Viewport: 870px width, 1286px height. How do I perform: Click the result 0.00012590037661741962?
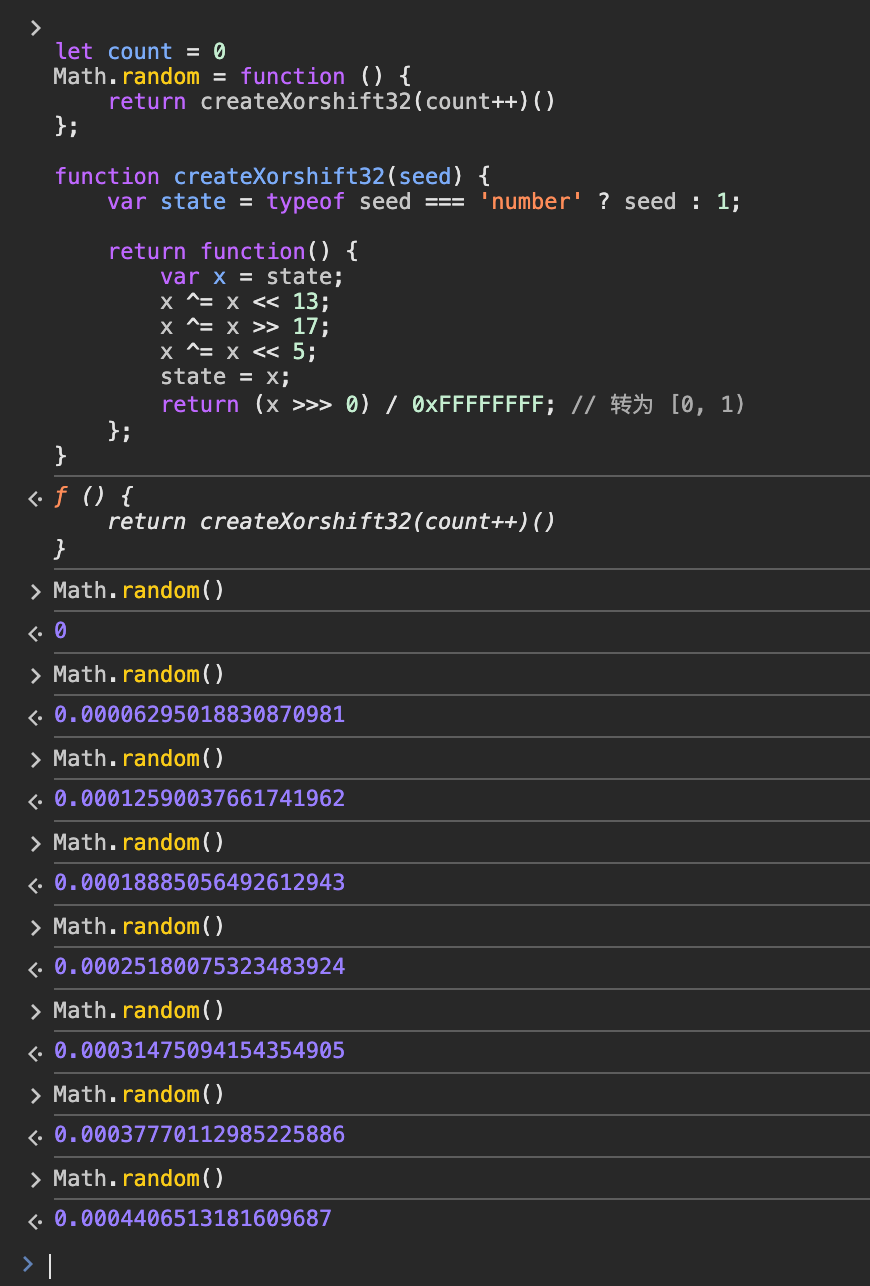pos(199,799)
